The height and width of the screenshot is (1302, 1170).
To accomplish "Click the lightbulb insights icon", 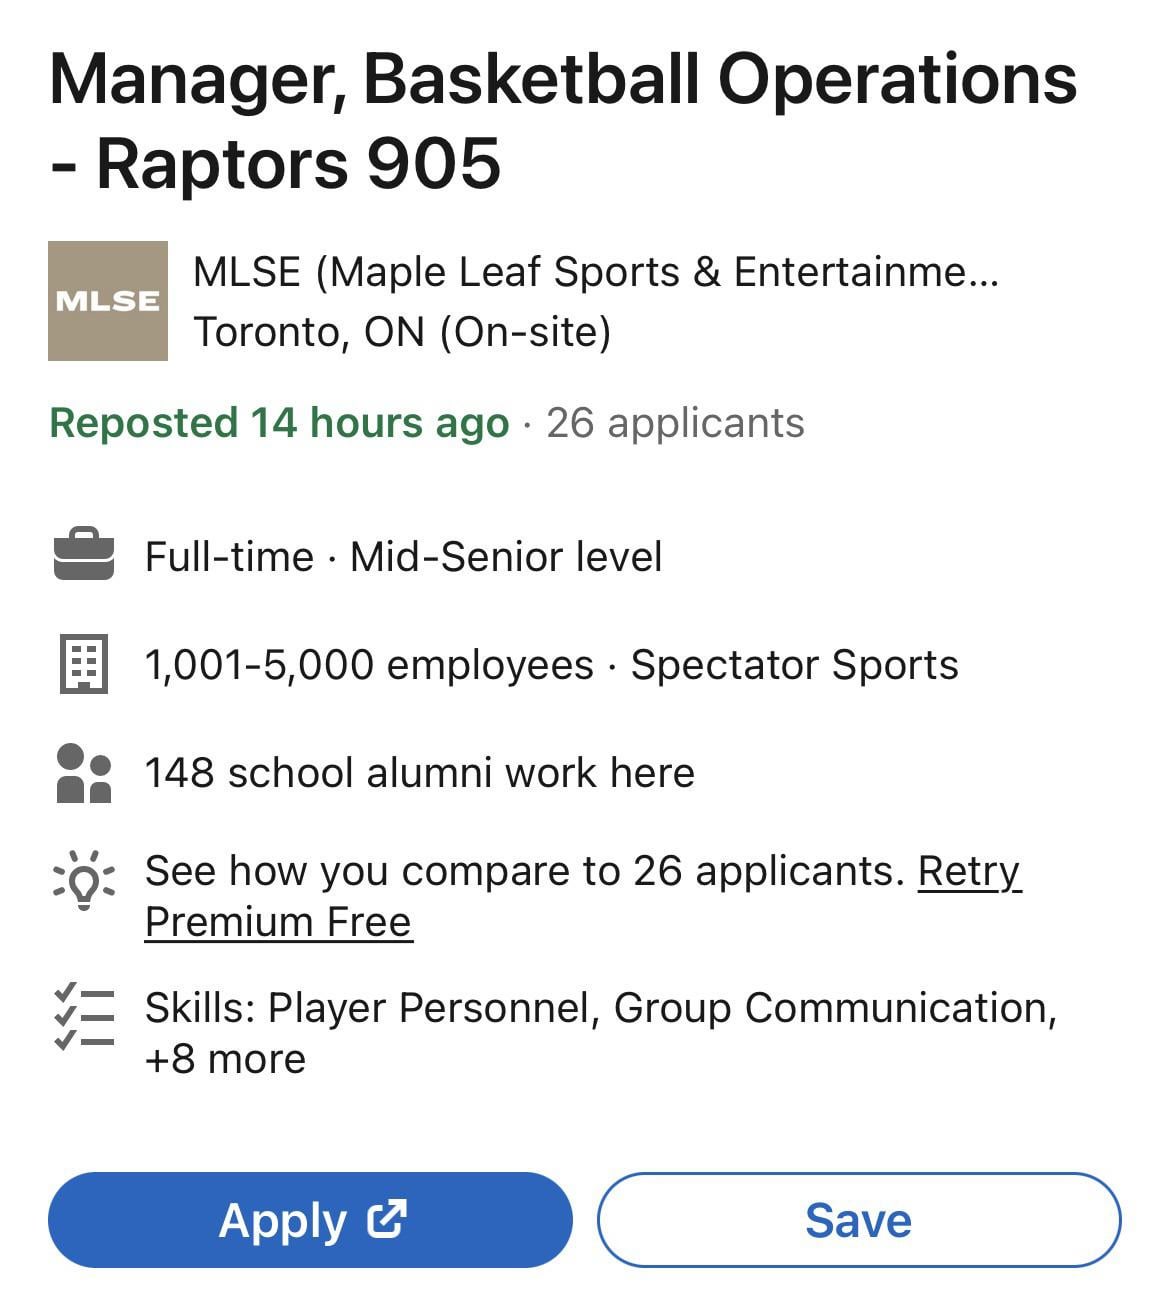I will (84, 879).
